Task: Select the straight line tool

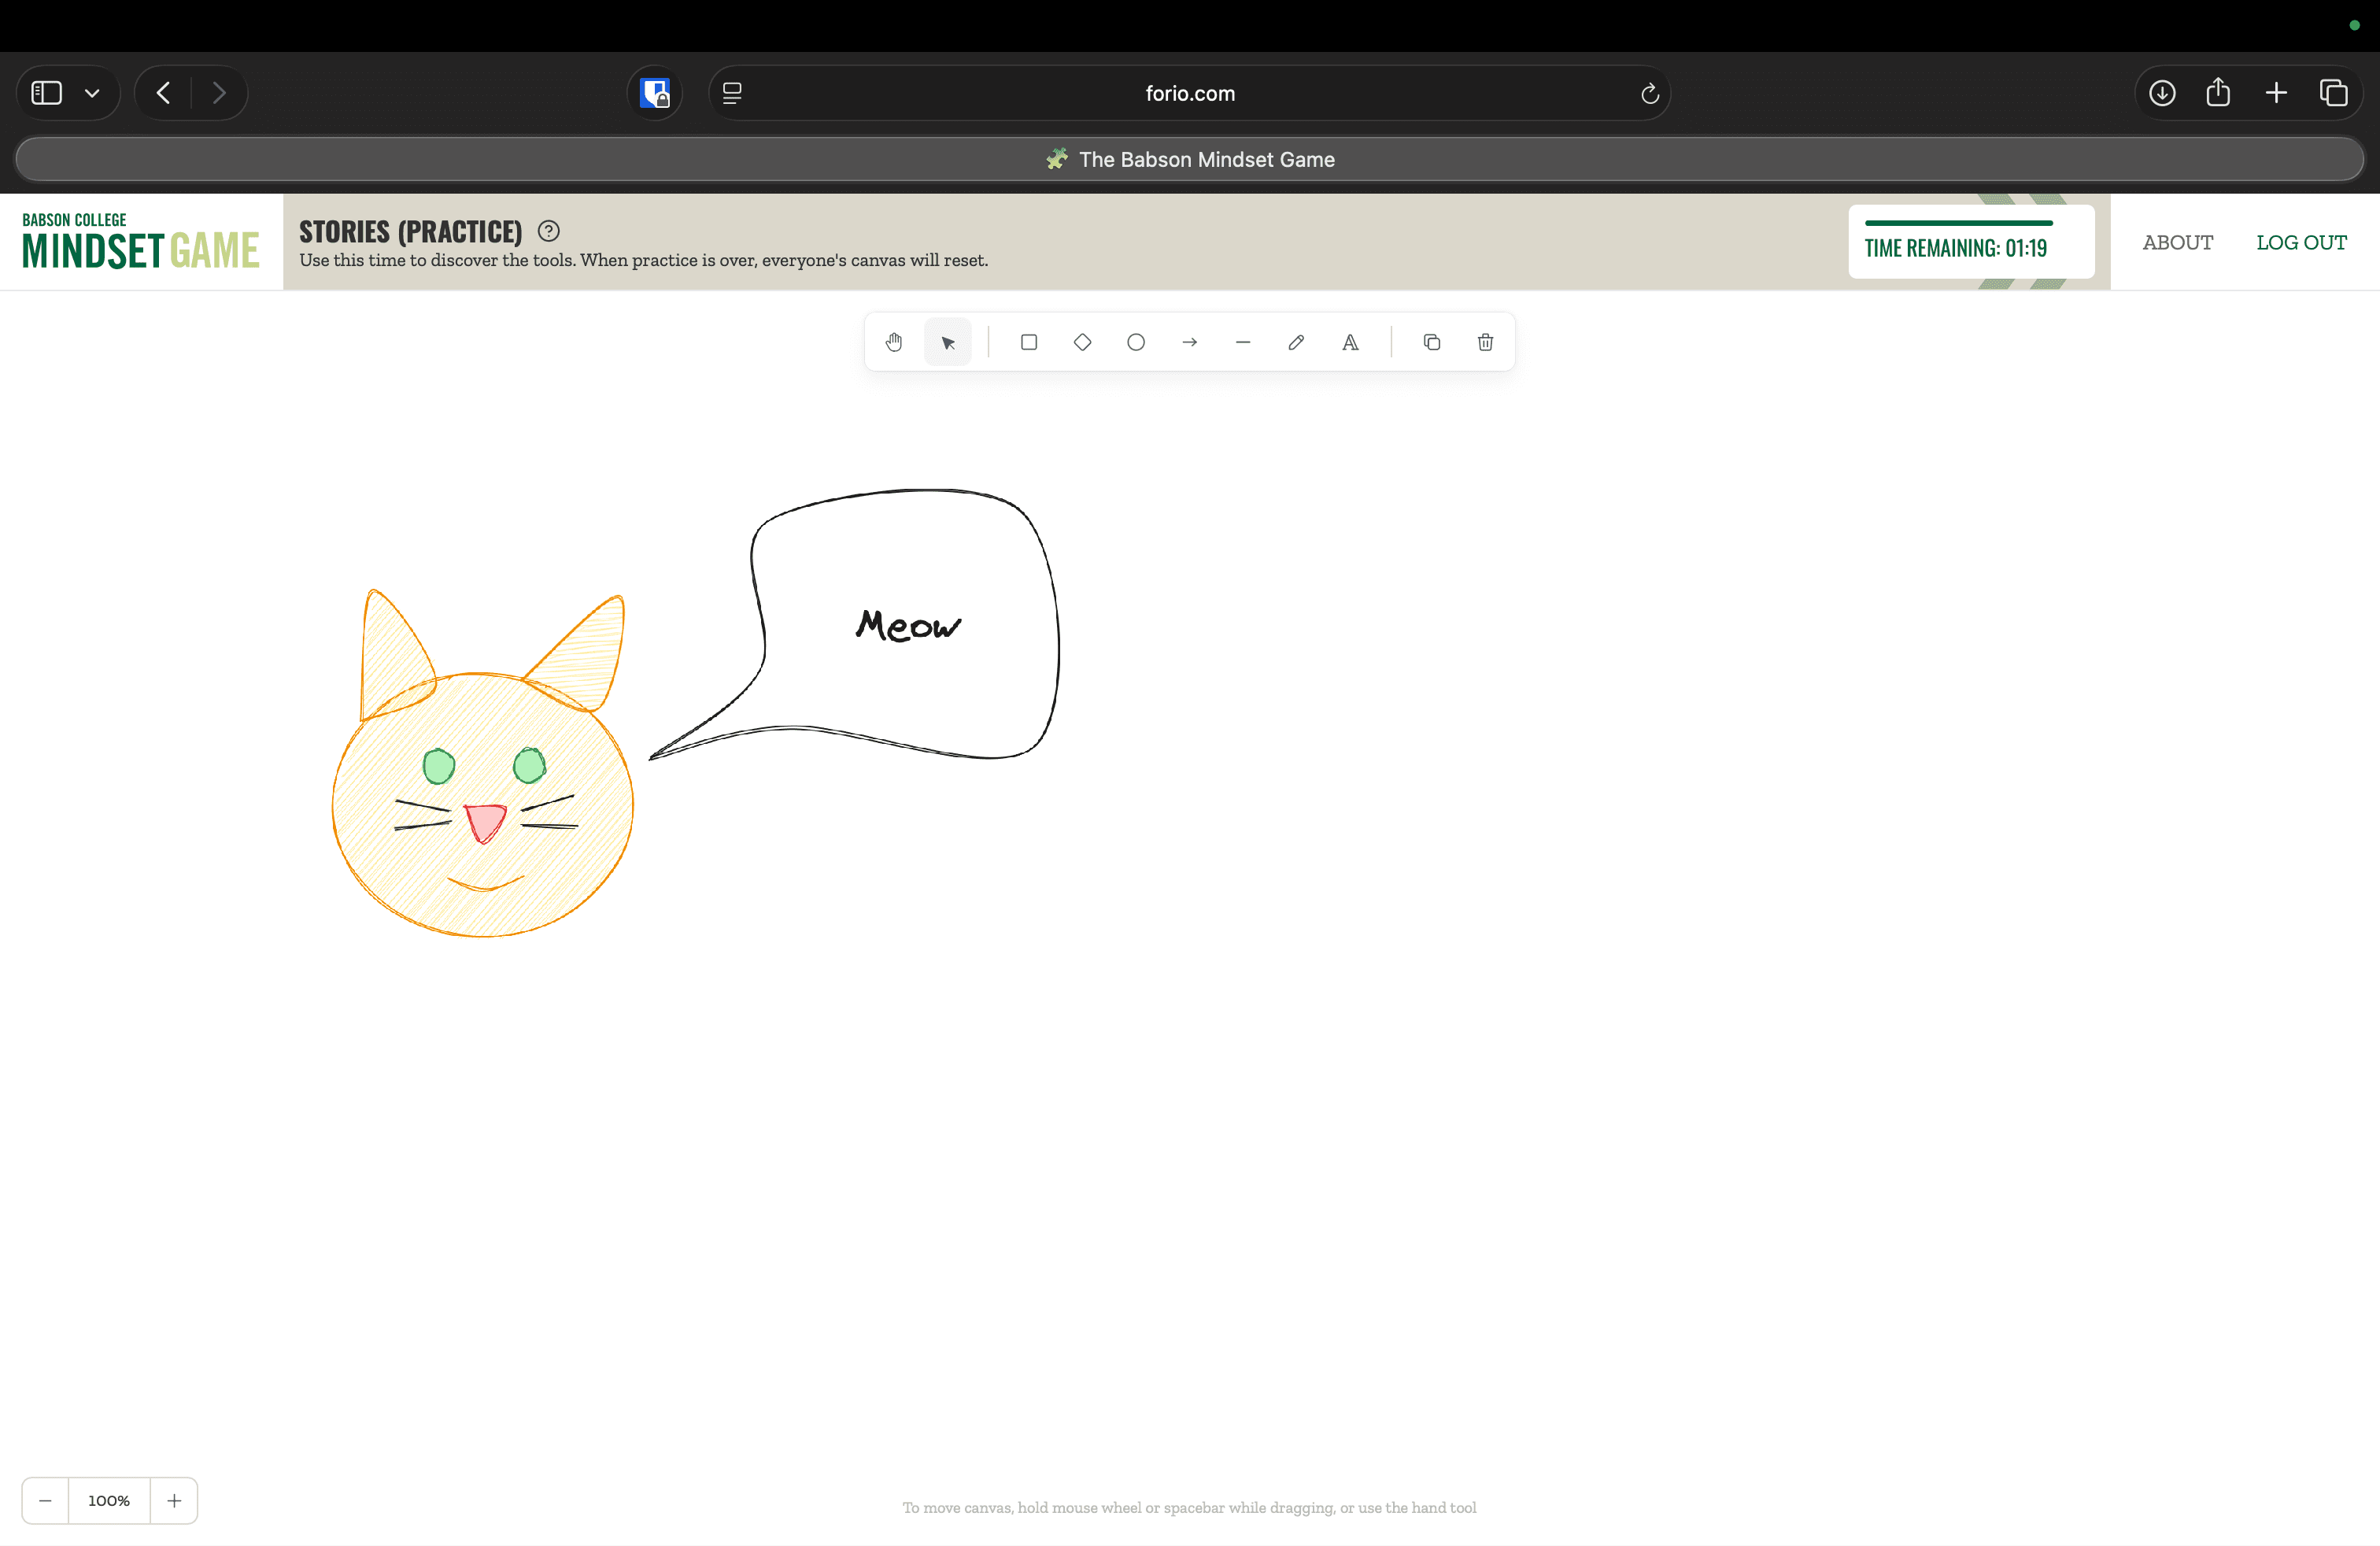Action: point(1243,342)
